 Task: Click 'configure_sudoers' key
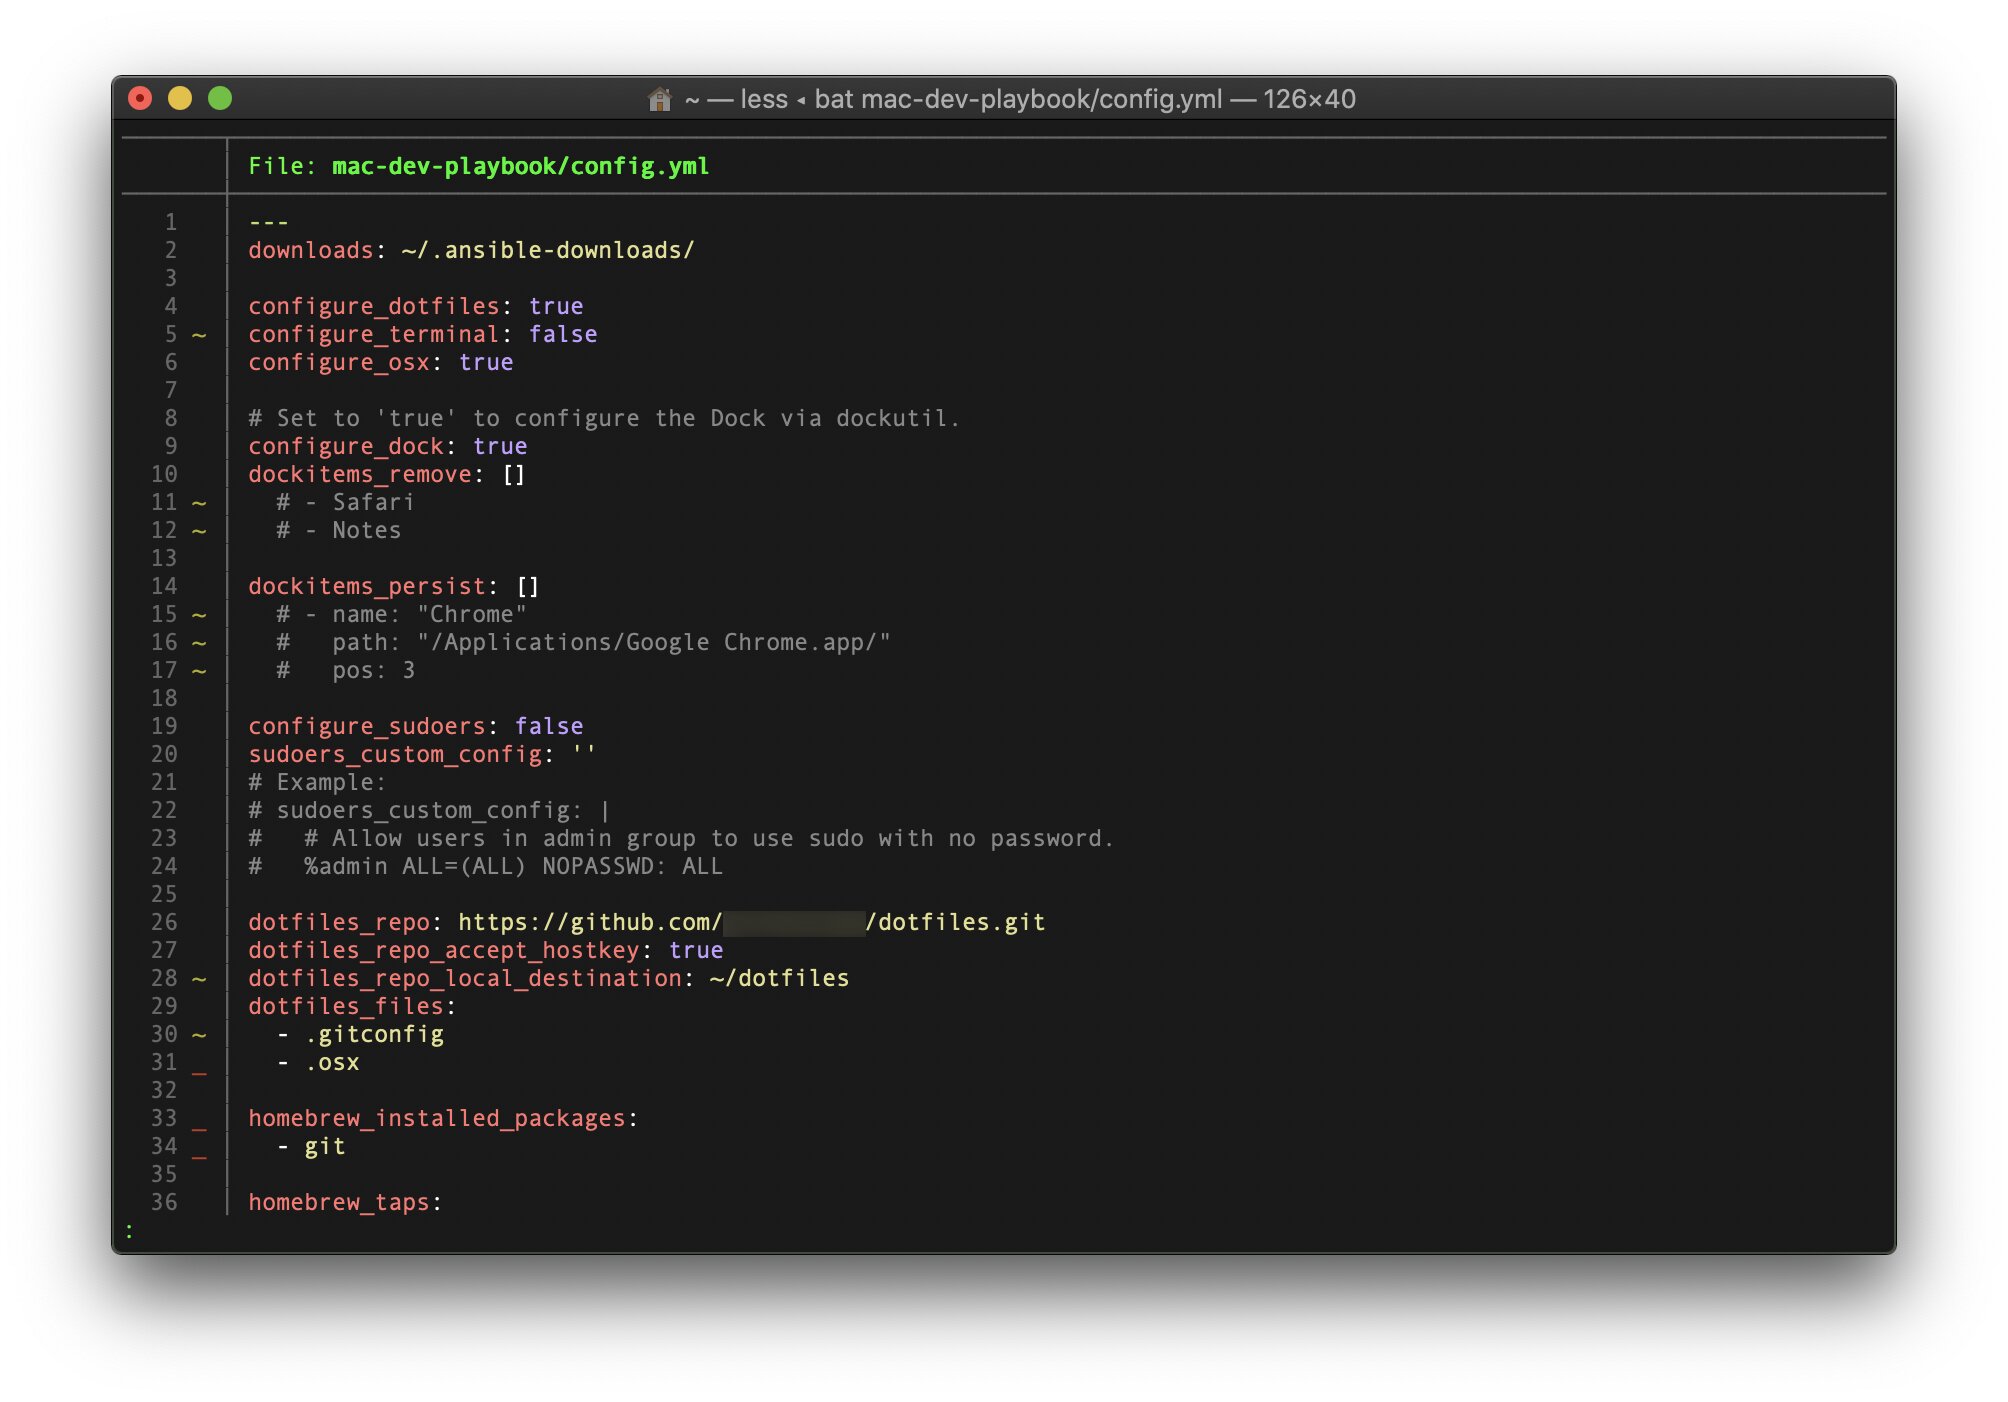[x=367, y=726]
